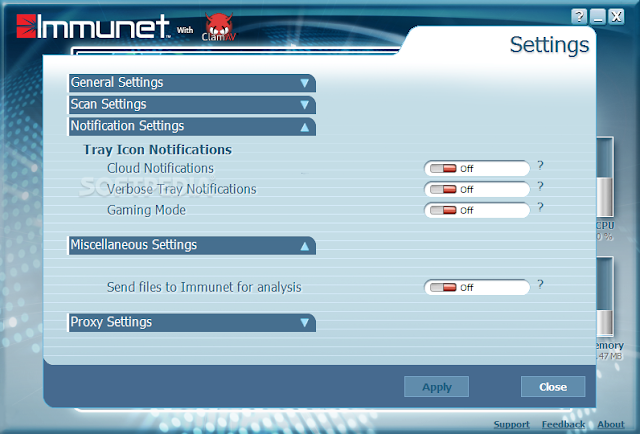Expand the General Settings section

(x=192, y=83)
